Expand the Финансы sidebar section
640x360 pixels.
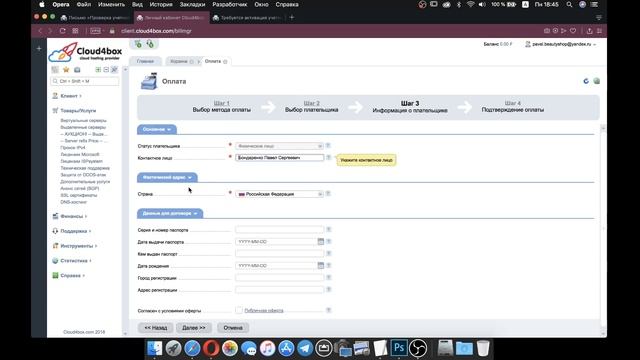click(72, 216)
